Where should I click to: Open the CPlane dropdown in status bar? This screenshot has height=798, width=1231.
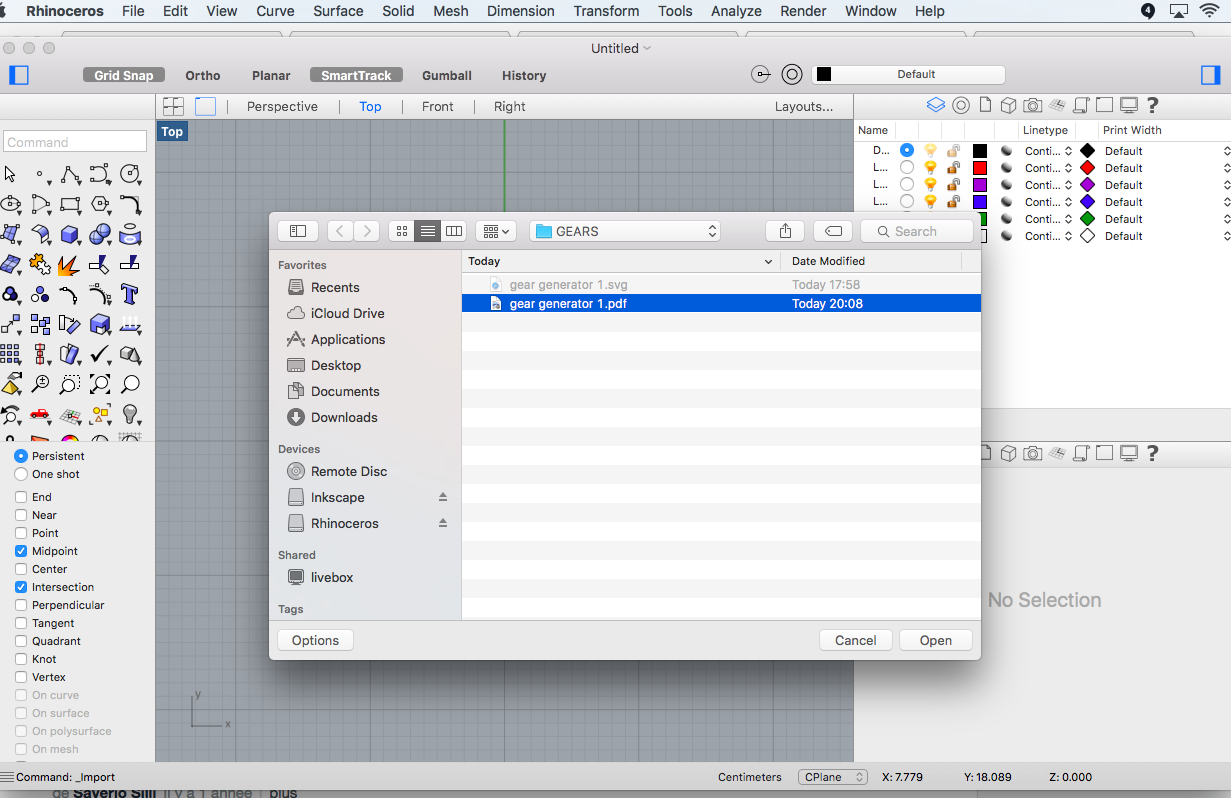pyautogui.click(x=833, y=777)
